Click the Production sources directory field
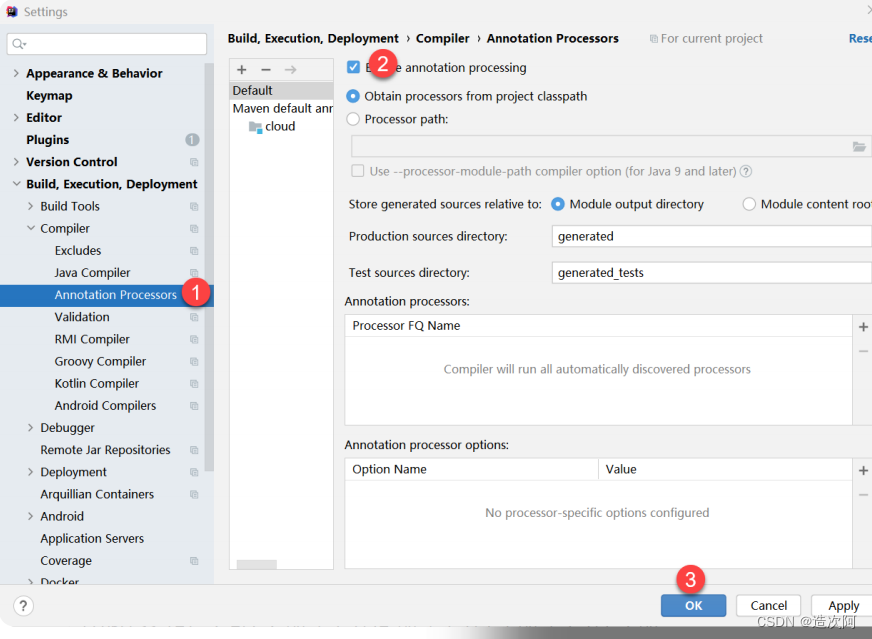 coord(711,236)
